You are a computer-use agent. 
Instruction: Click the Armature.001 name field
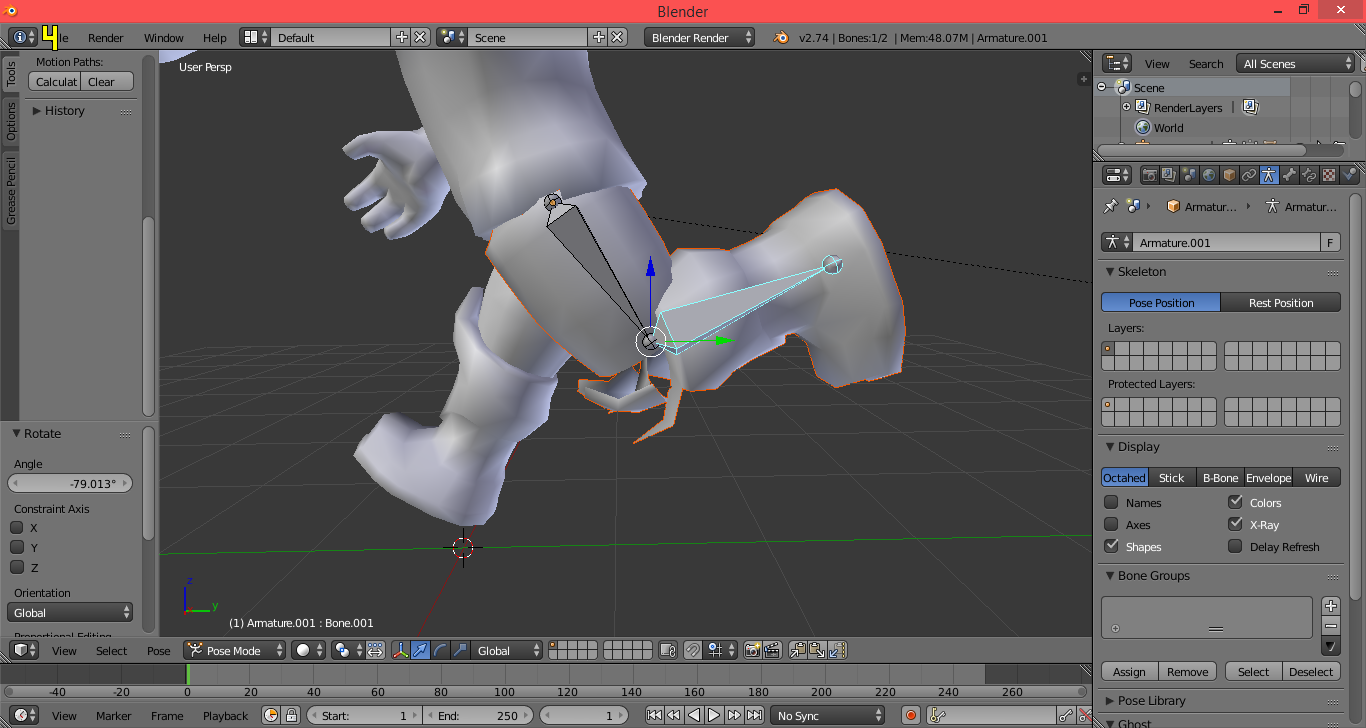click(1226, 242)
